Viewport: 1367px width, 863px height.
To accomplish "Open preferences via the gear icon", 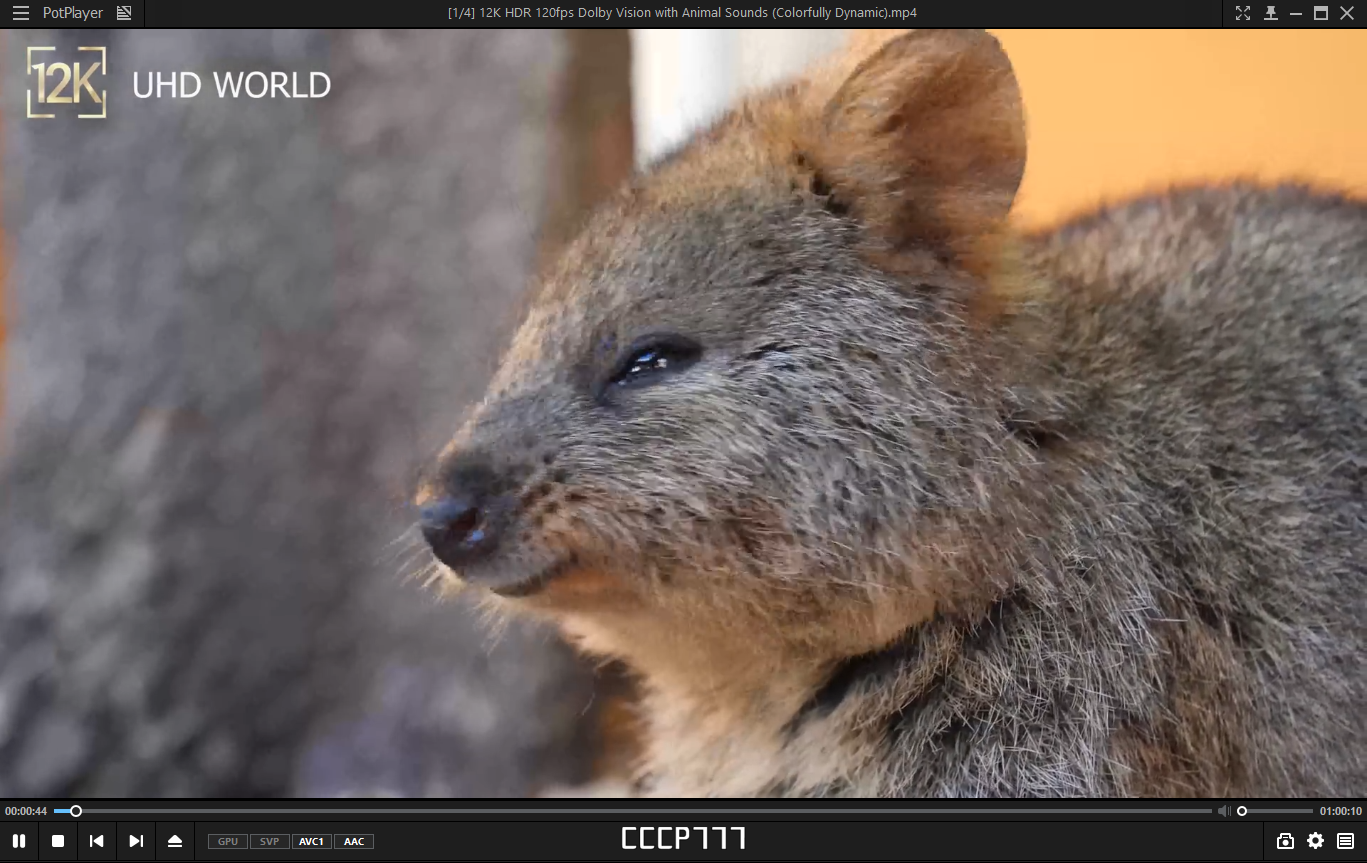I will (1315, 841).
